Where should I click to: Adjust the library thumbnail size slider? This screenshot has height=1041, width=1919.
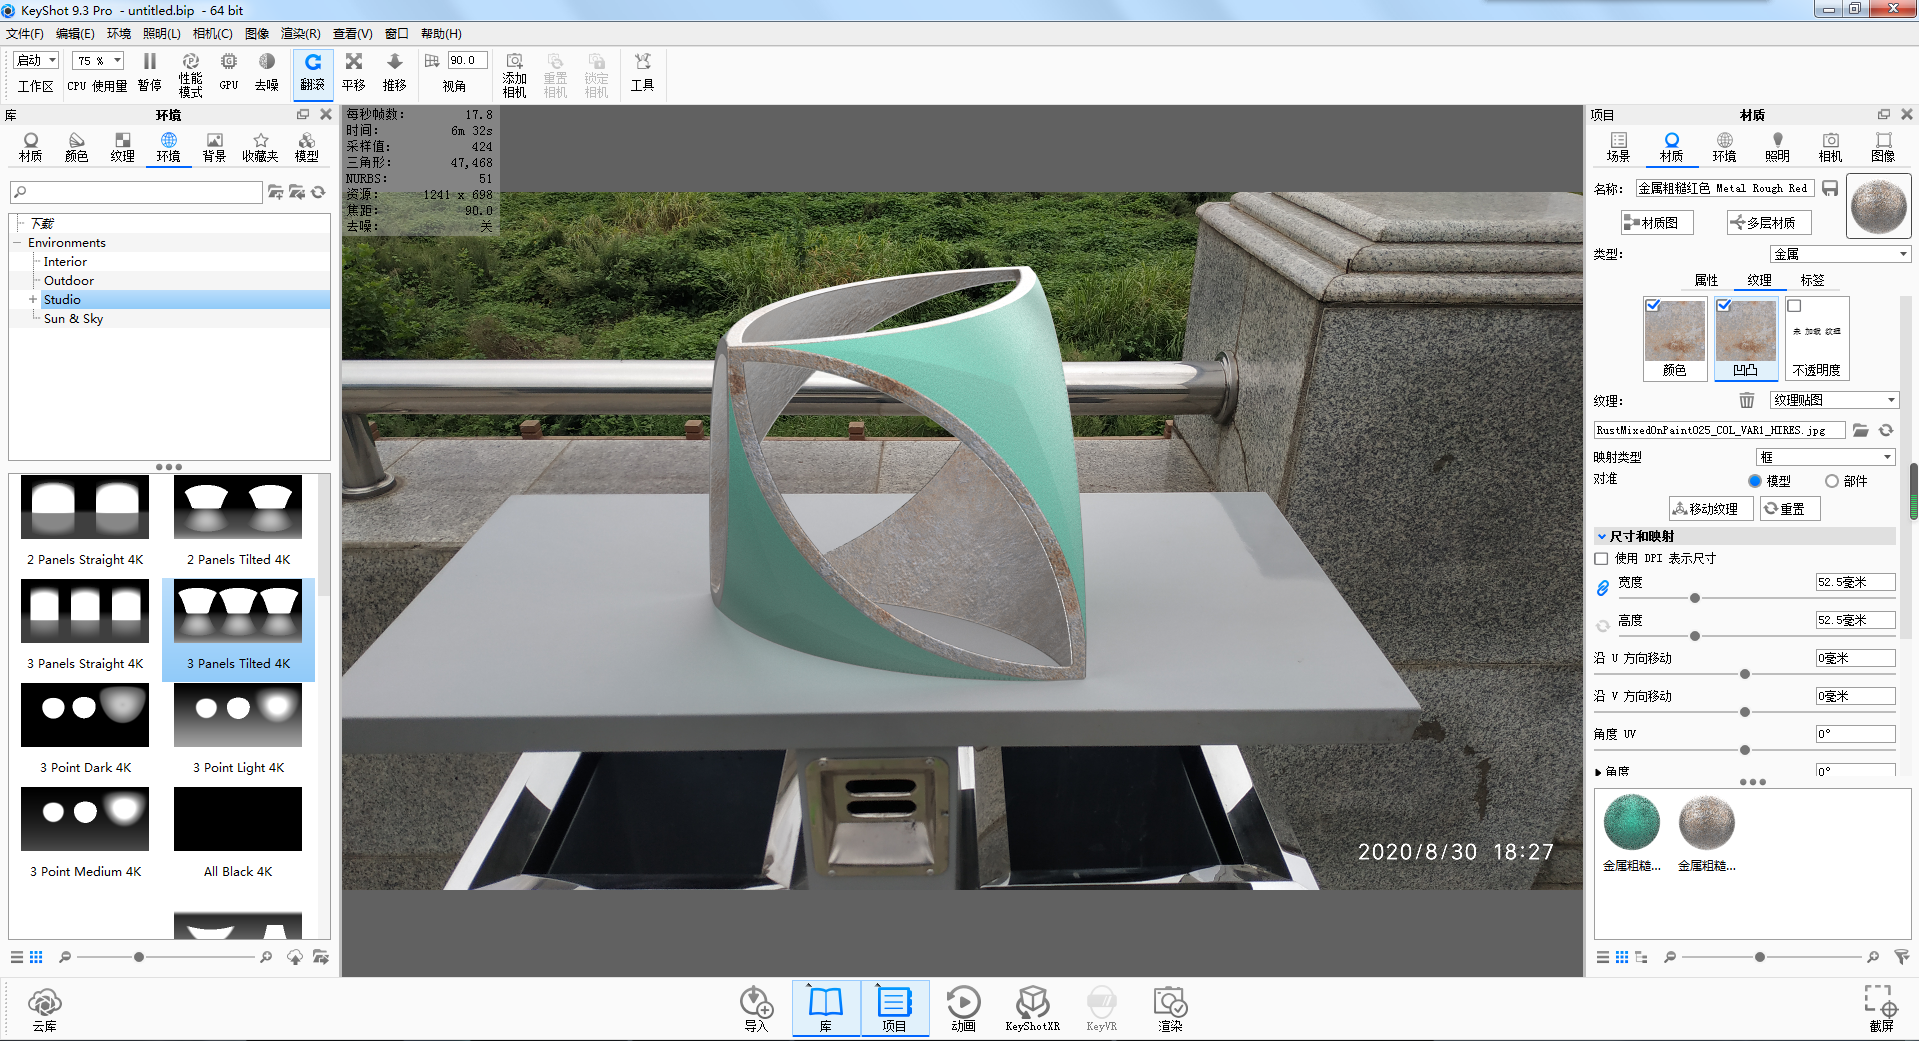pos(138,957)
